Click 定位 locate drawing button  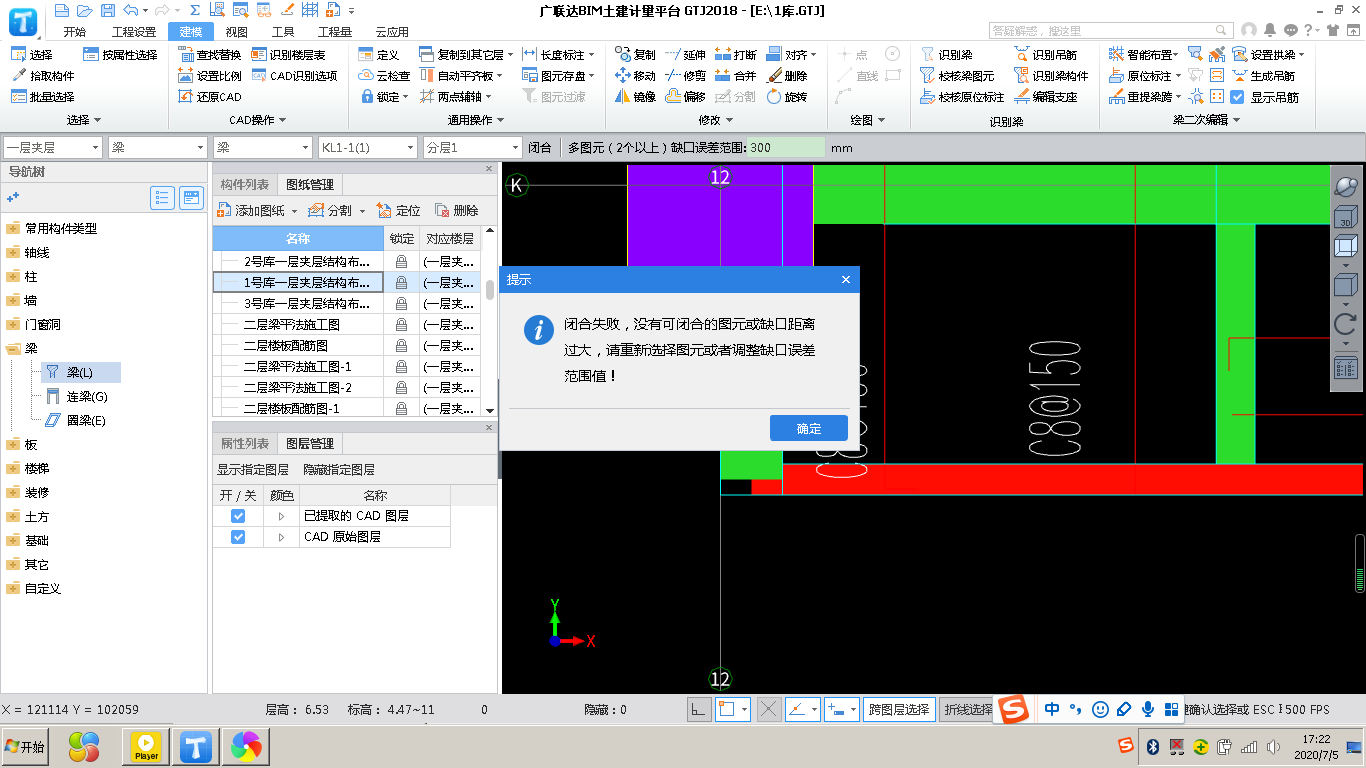(x=399, y=211)
